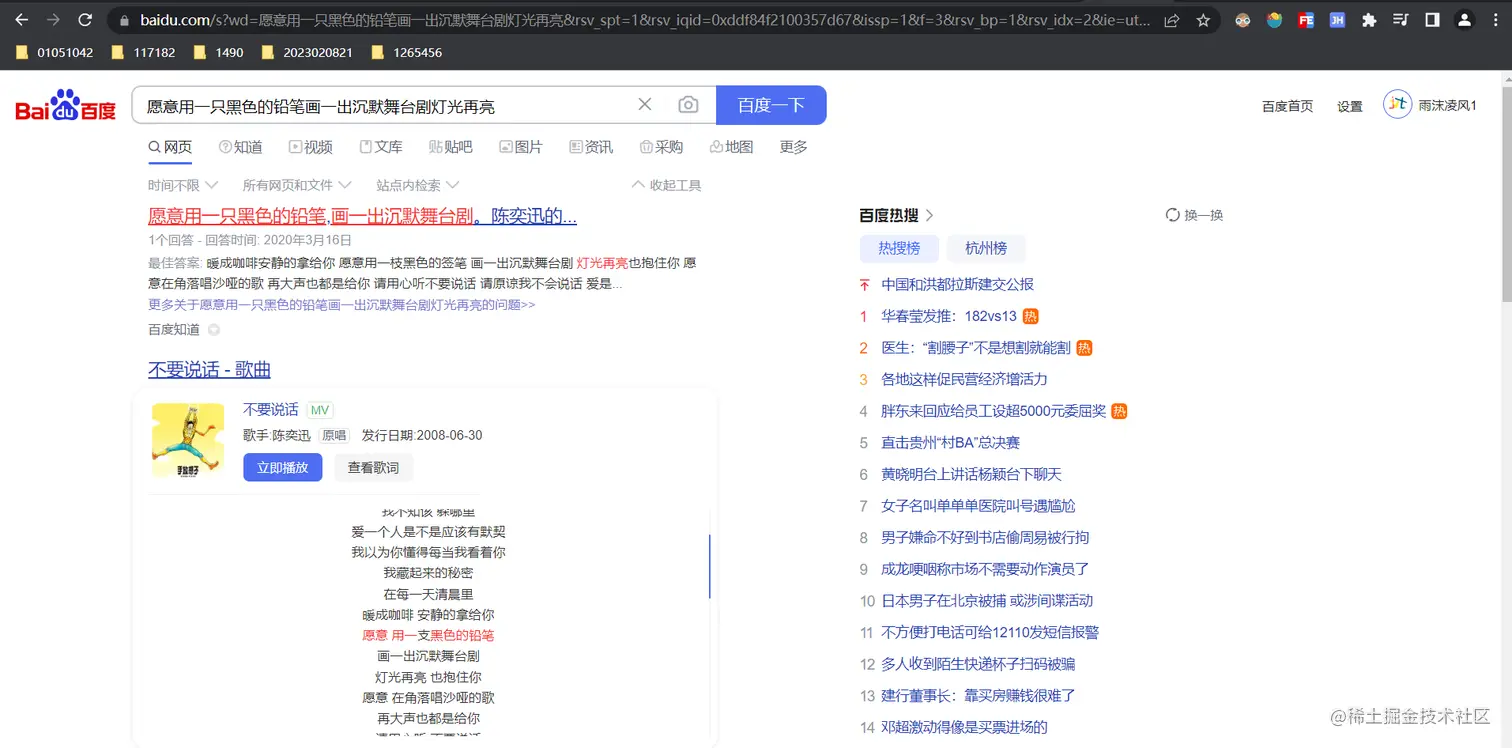The height and width of the screenshot is (748, 1512).
Task: Open the 1490 bookmark folder
Action: (218, 52)
